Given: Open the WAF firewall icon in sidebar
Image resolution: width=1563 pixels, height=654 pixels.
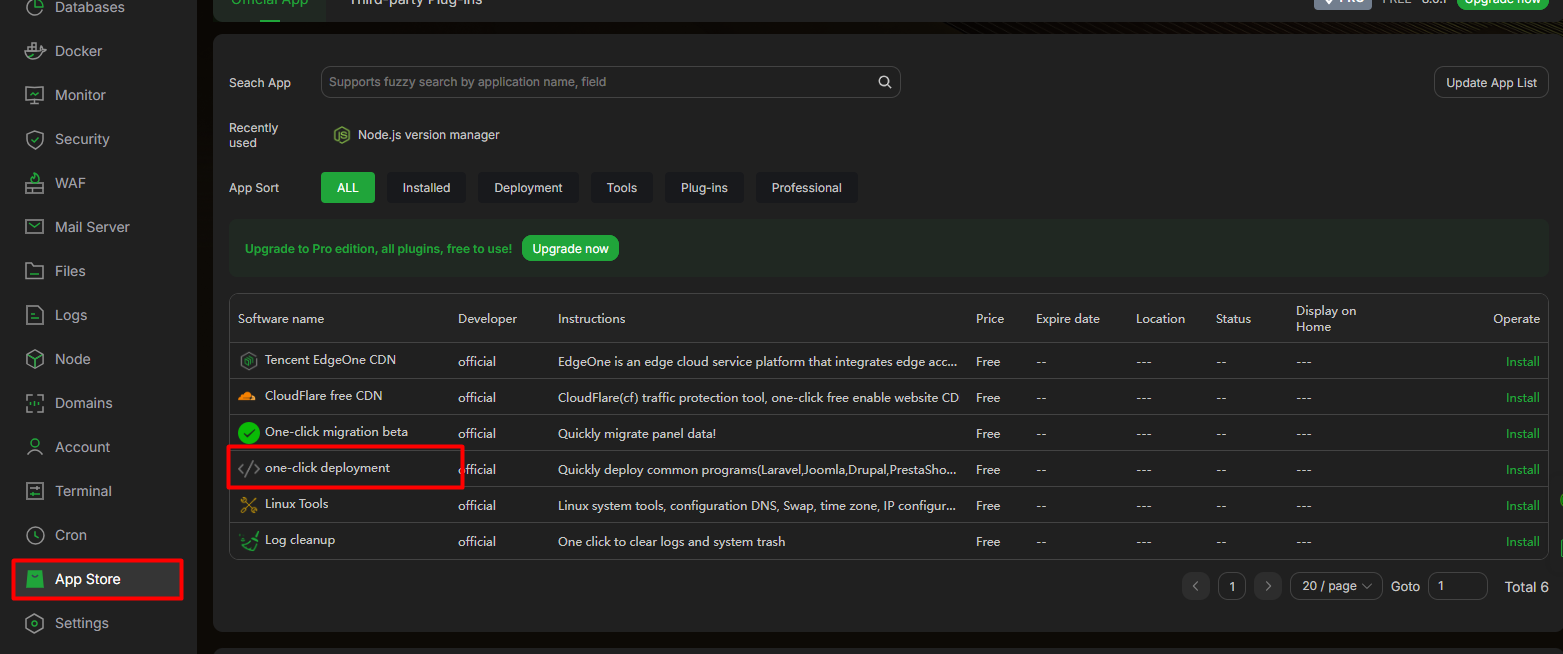Looking at the screenshot, I should (35, 183).
